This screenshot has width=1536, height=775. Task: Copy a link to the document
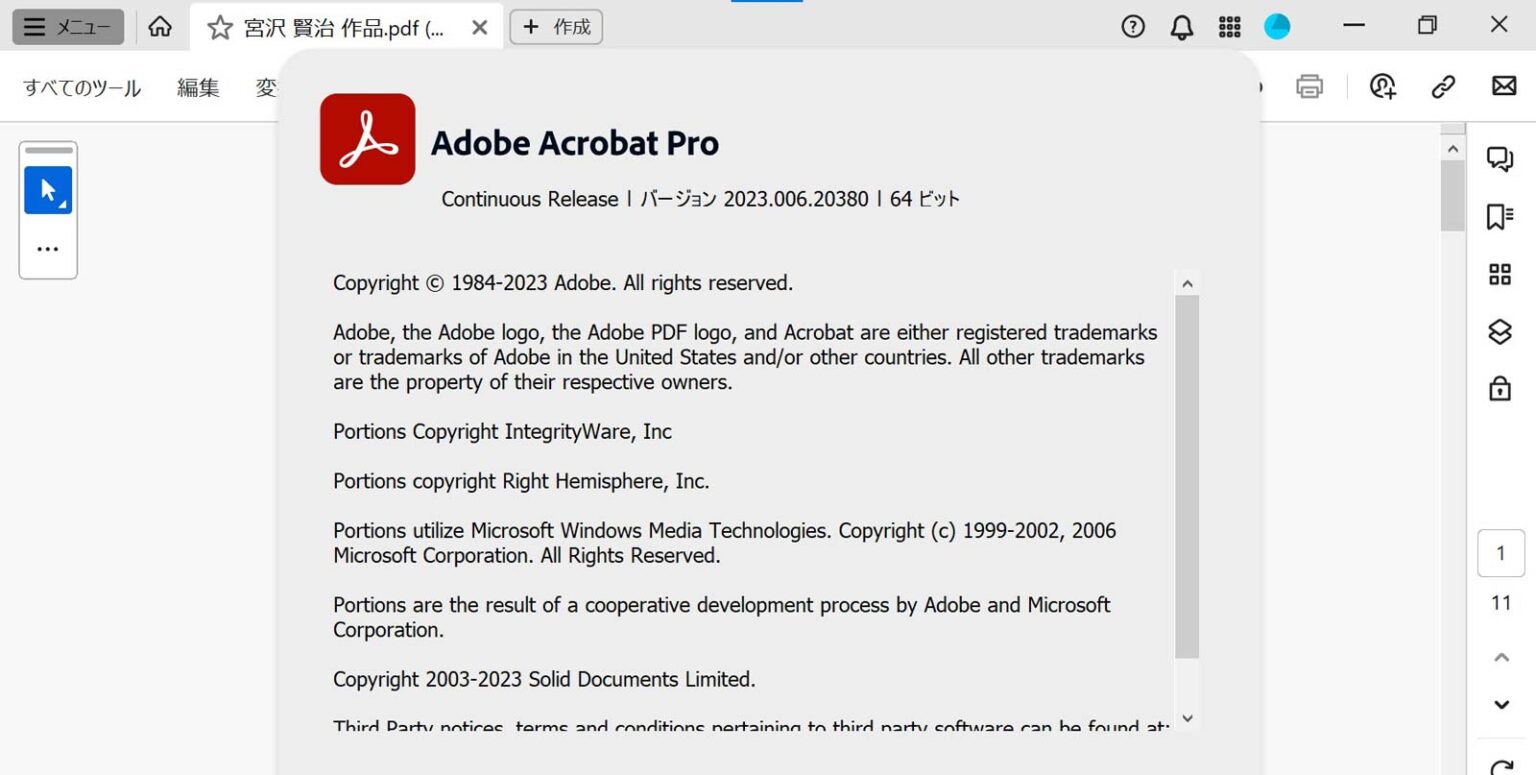(x=1443, y=87)
